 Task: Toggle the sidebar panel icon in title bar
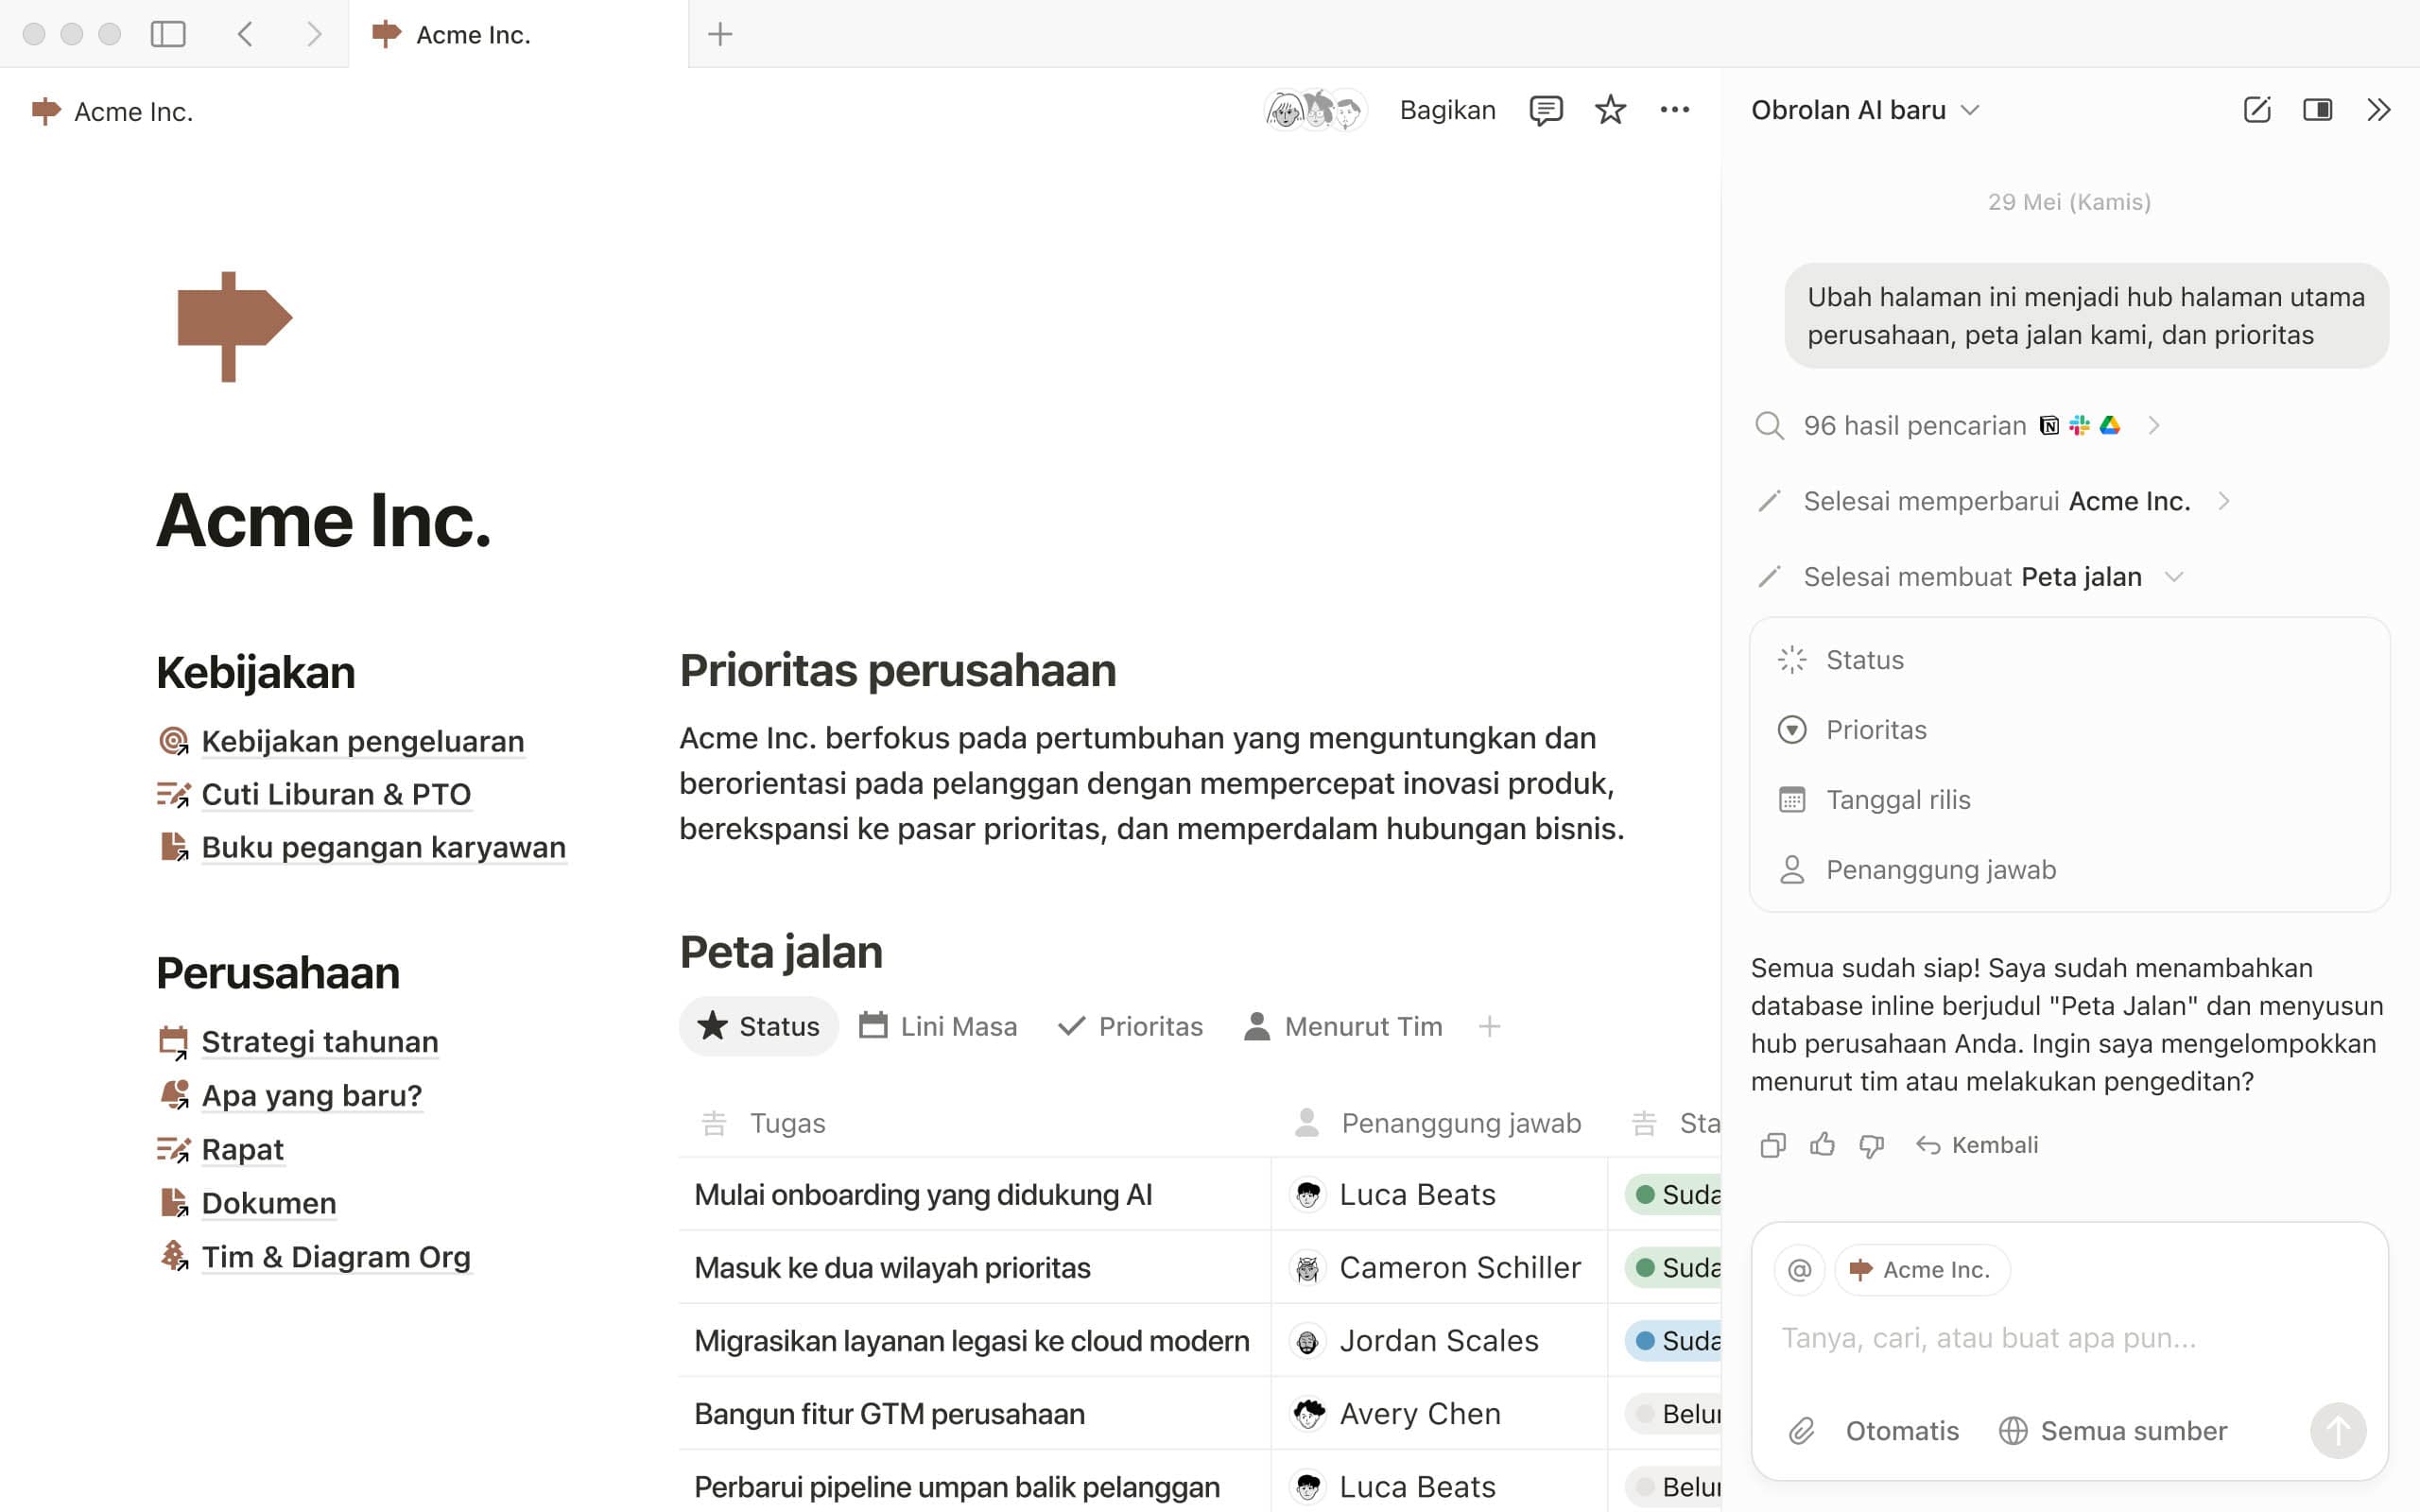click(168, 34)
